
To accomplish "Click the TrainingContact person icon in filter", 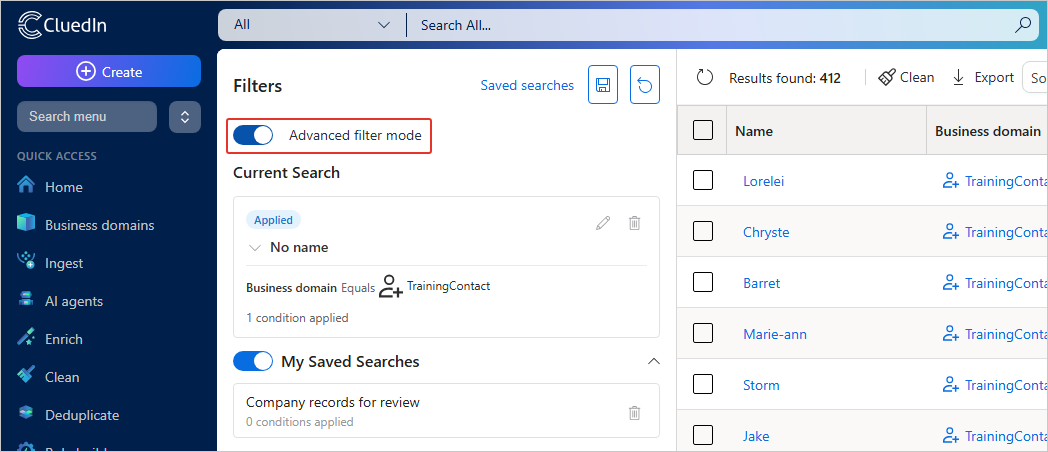I will (x=391, y=287).
